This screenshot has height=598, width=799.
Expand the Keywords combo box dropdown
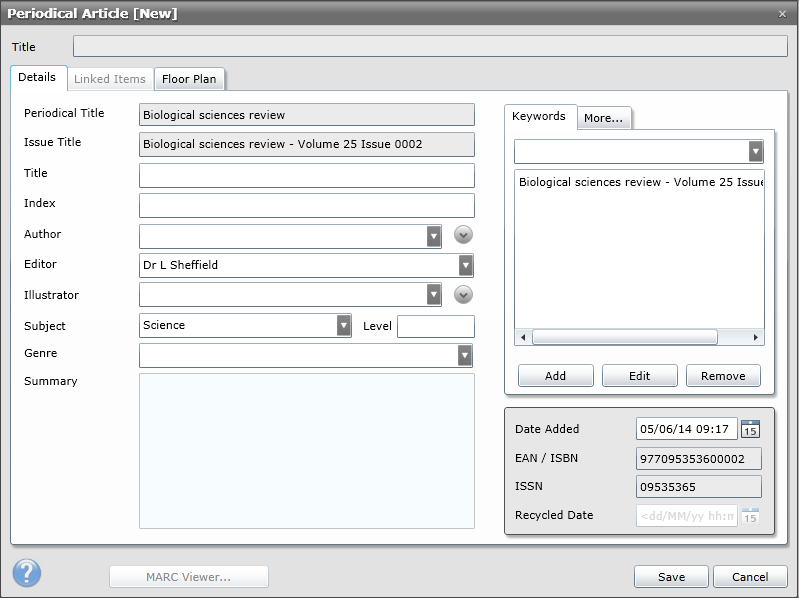[756, 151]
